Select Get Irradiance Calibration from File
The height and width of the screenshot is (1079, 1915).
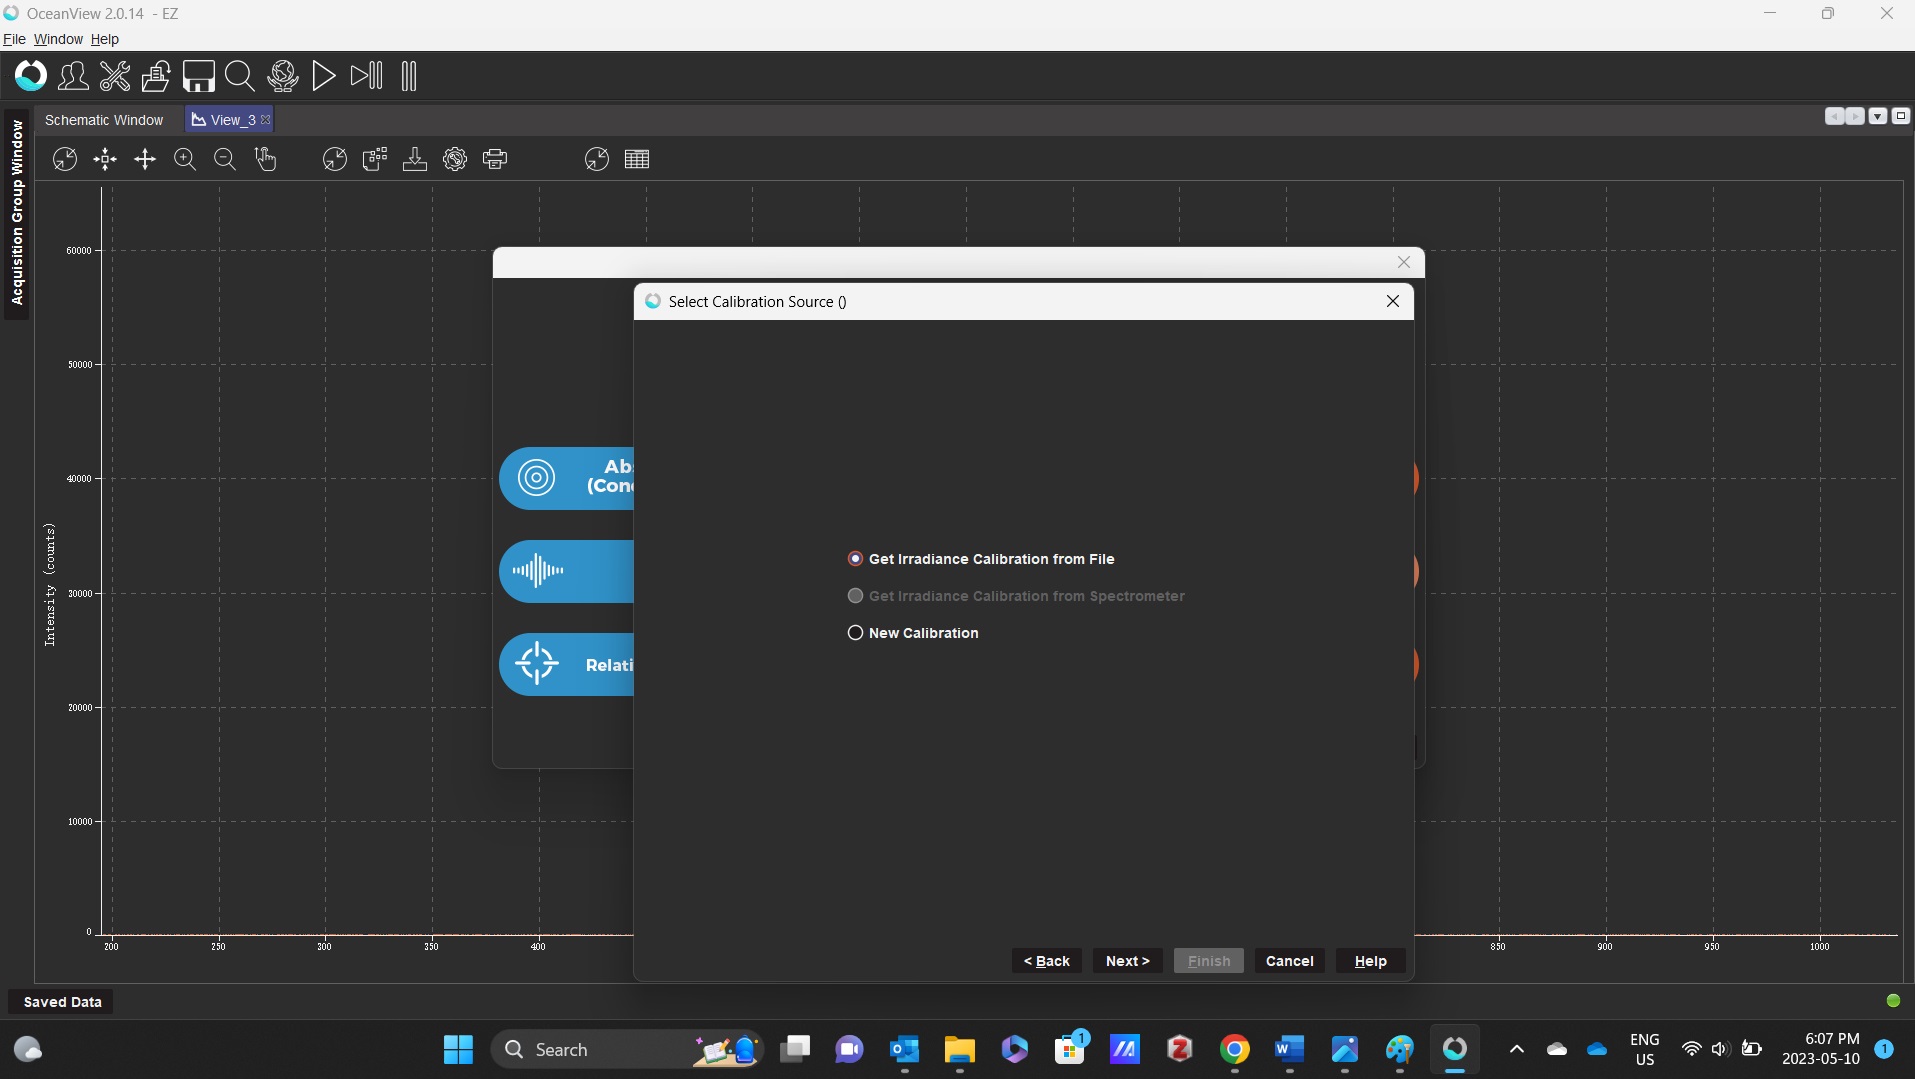pyautogui.click(x=855, y=559)
